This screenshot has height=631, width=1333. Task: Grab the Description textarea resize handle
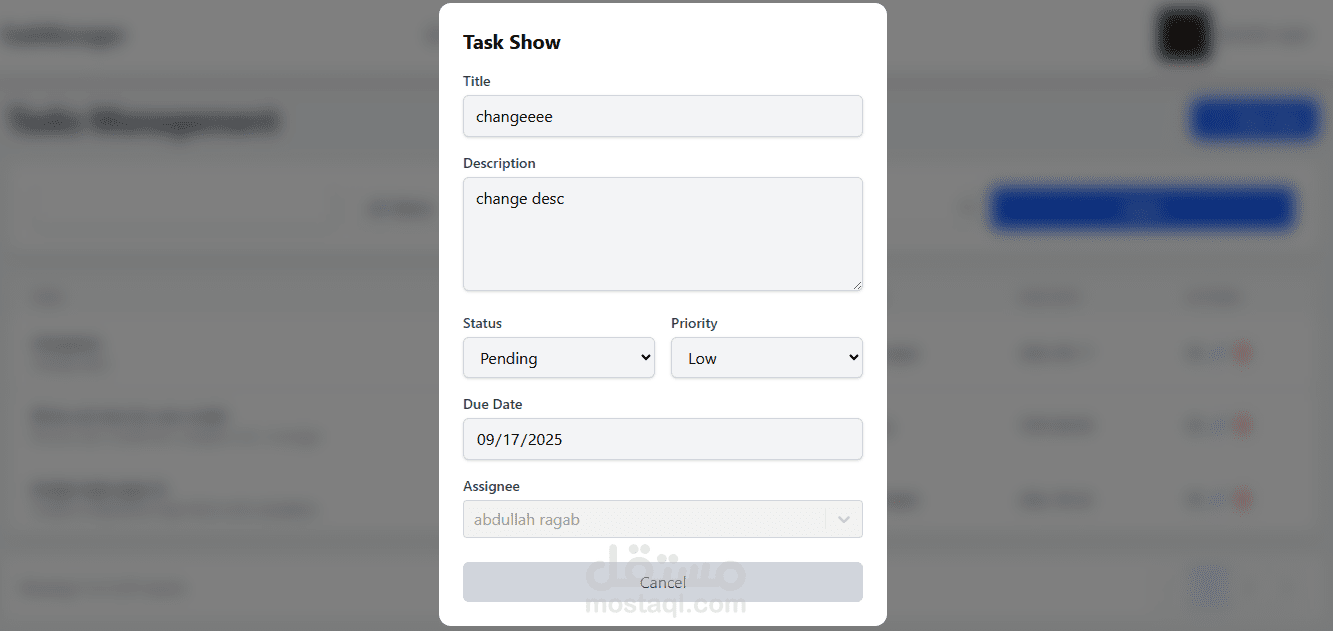pyautogui.click(x=857, y=285)
